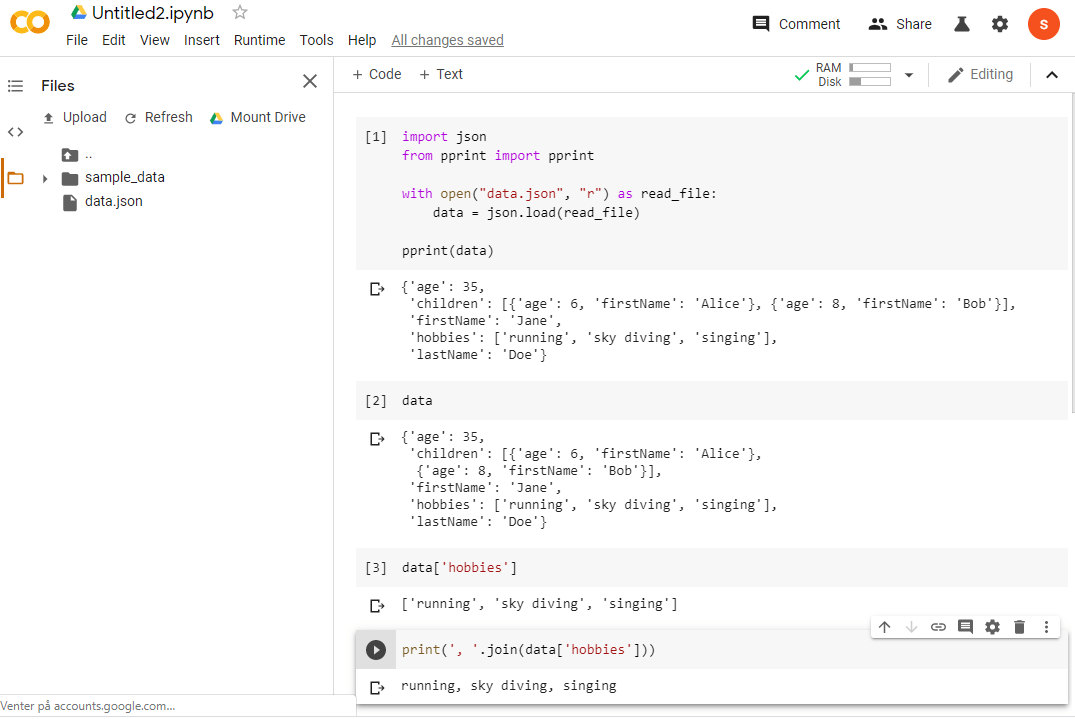Run the print hobbies code cell
Screen dimensions: 1075x719
(375, 649)
